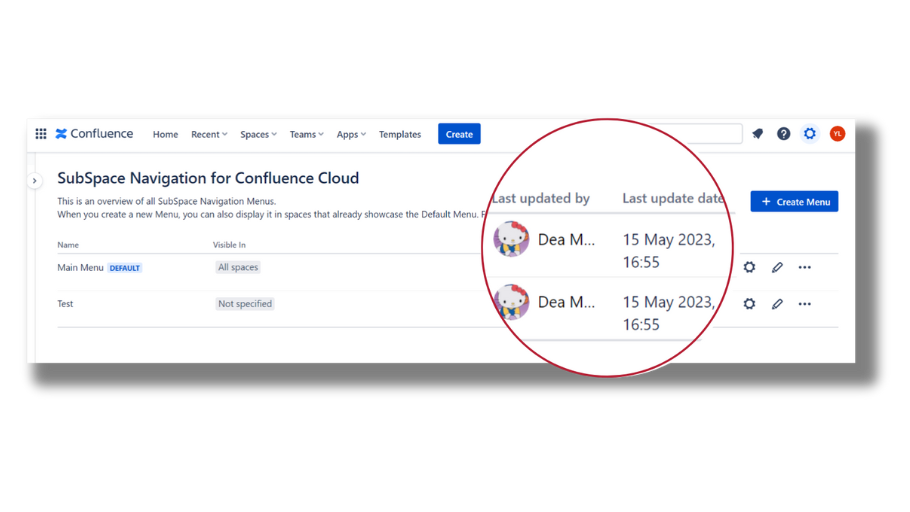Open the help question mark icon

(x=784, y=134)
